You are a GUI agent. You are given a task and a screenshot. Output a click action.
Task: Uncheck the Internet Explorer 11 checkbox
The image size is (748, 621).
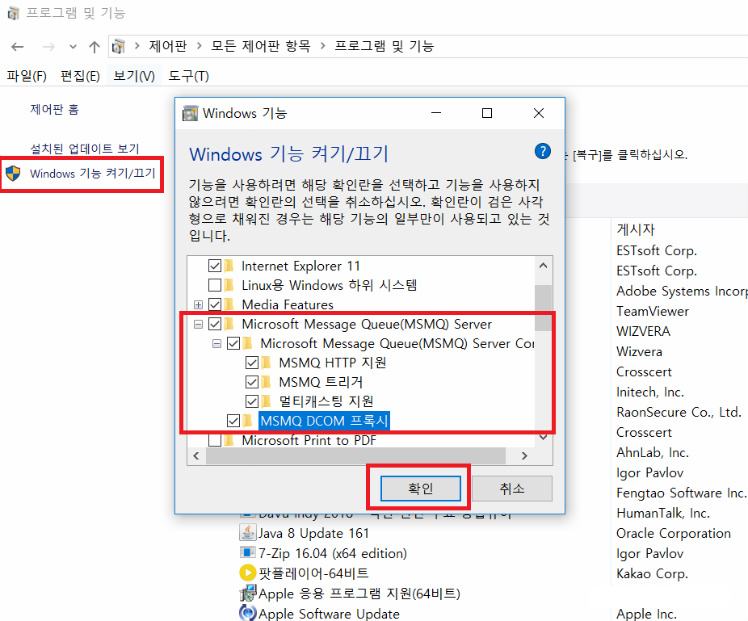[x=215, y=266]
